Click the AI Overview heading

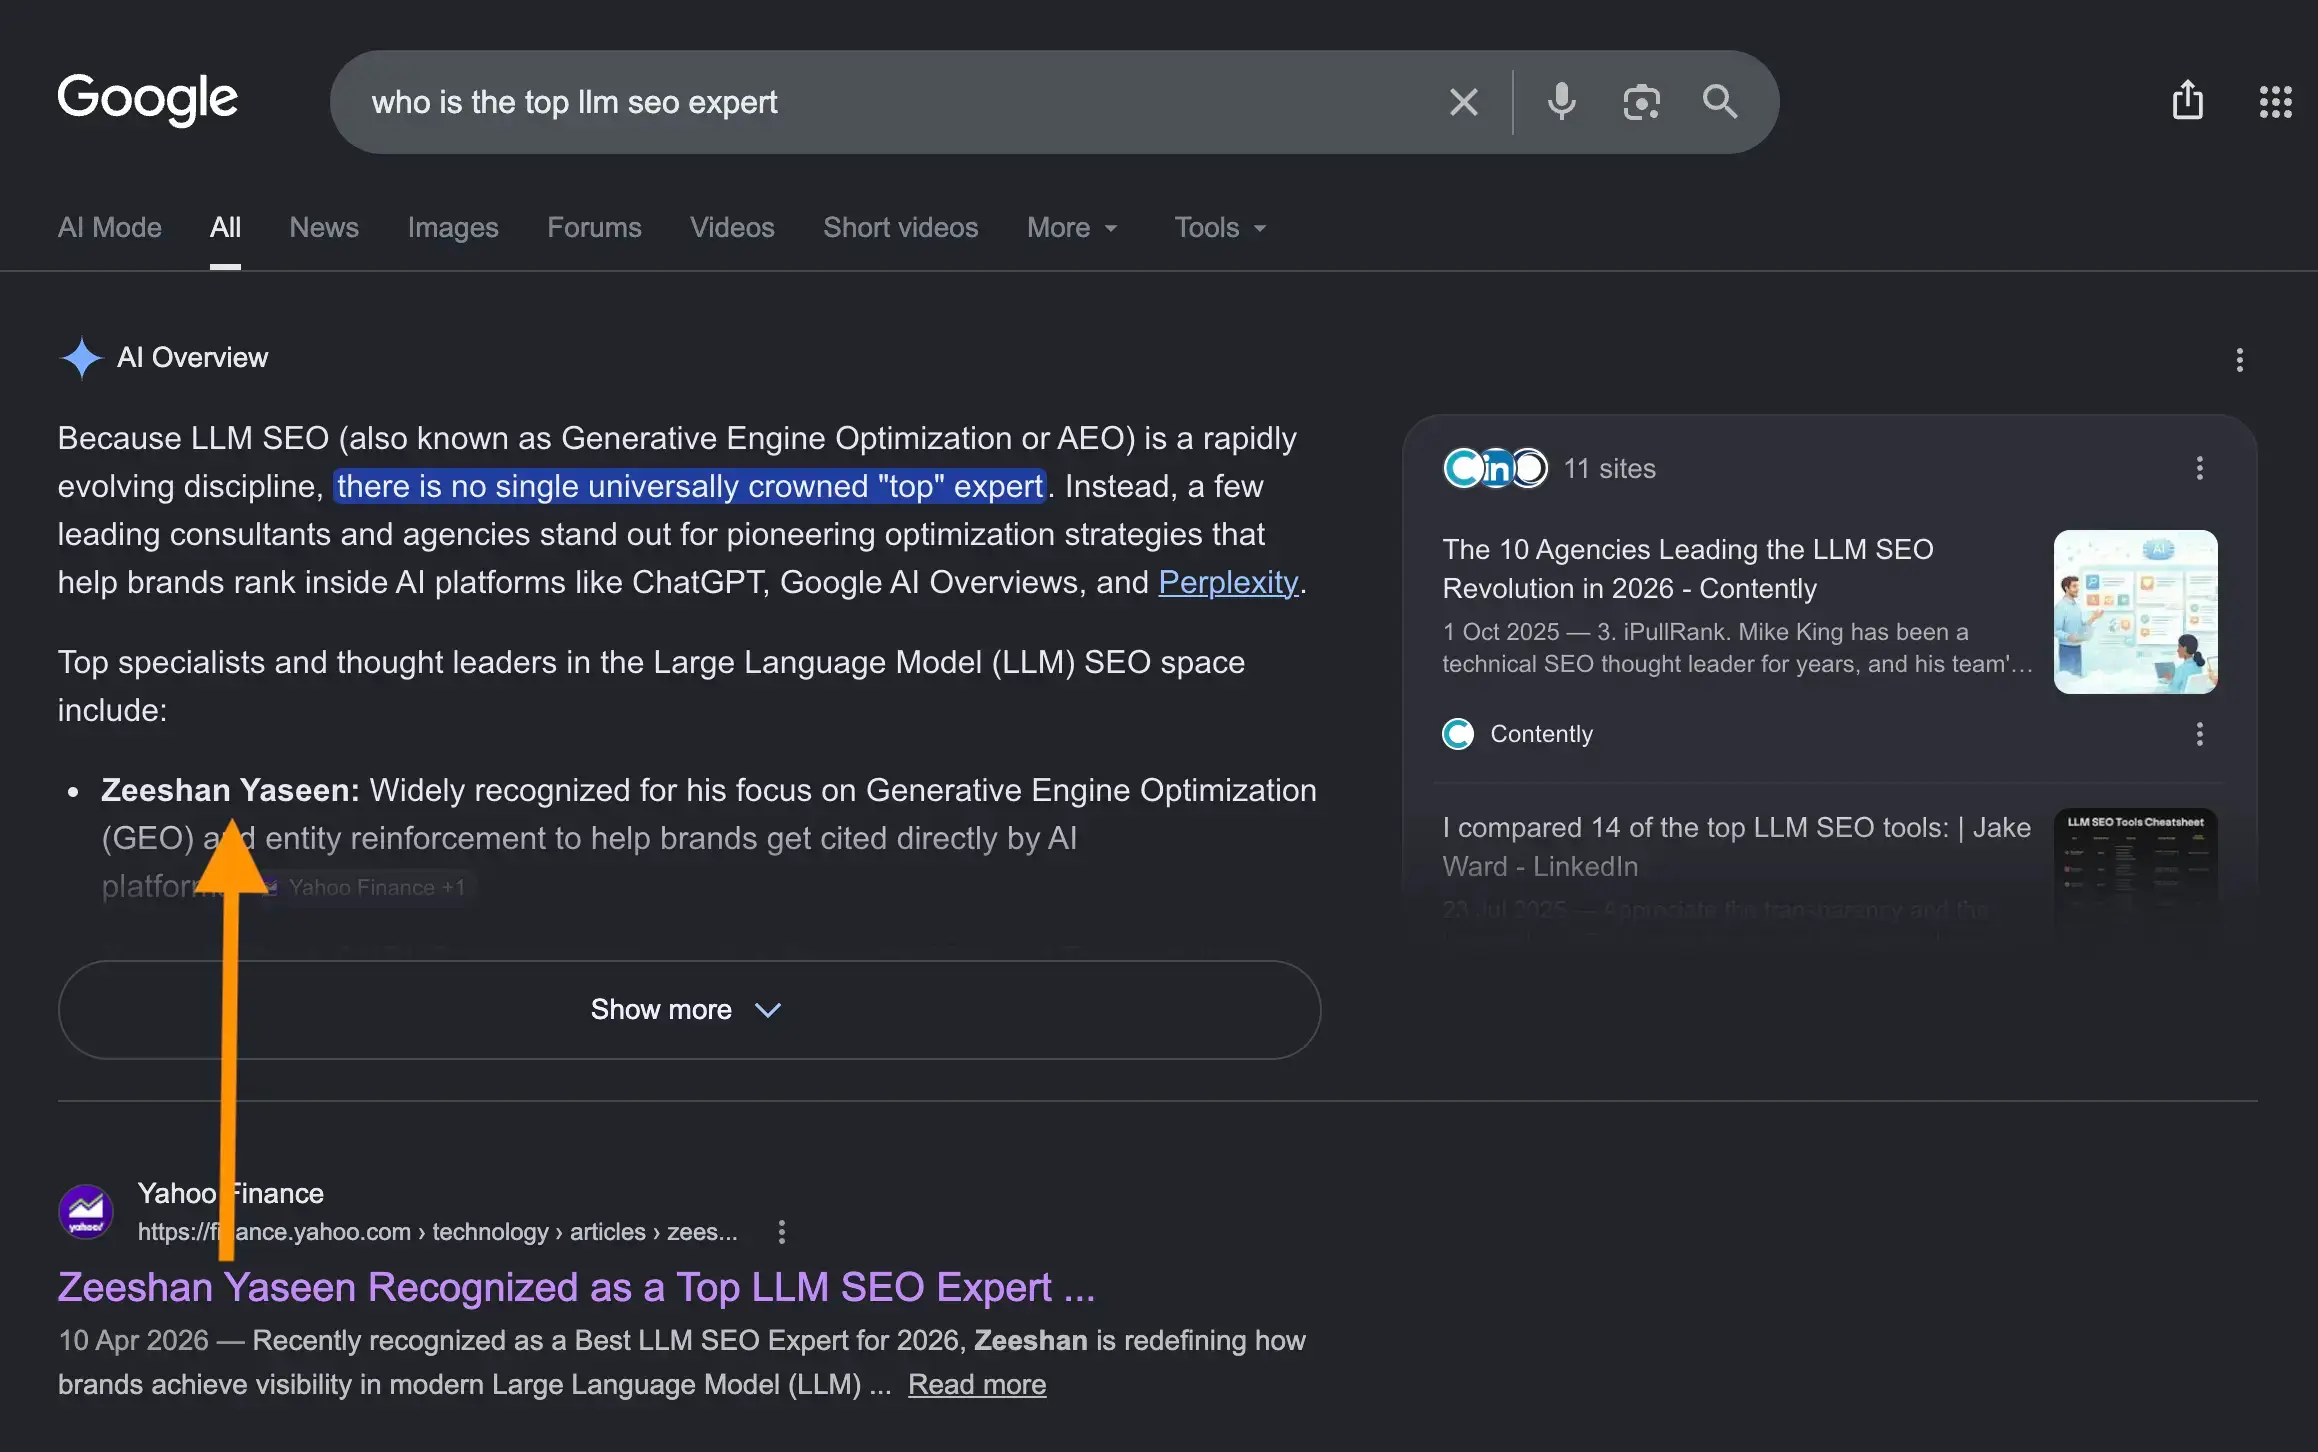click(192, 358)
